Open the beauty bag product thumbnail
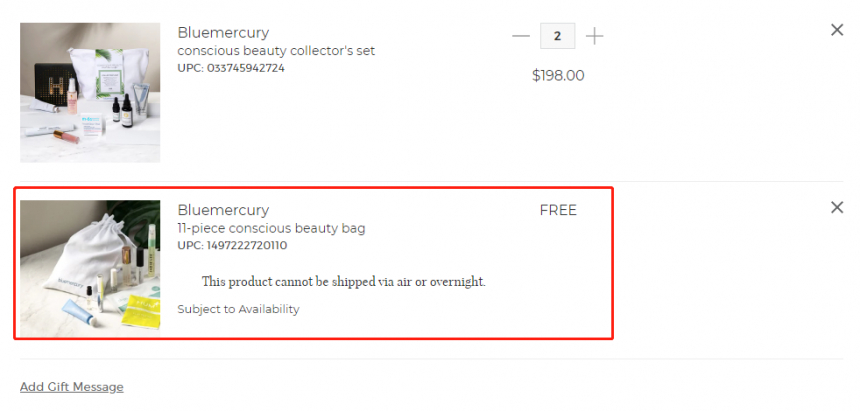The width and height of the screenshot is (860, 411). click(90, 268)
